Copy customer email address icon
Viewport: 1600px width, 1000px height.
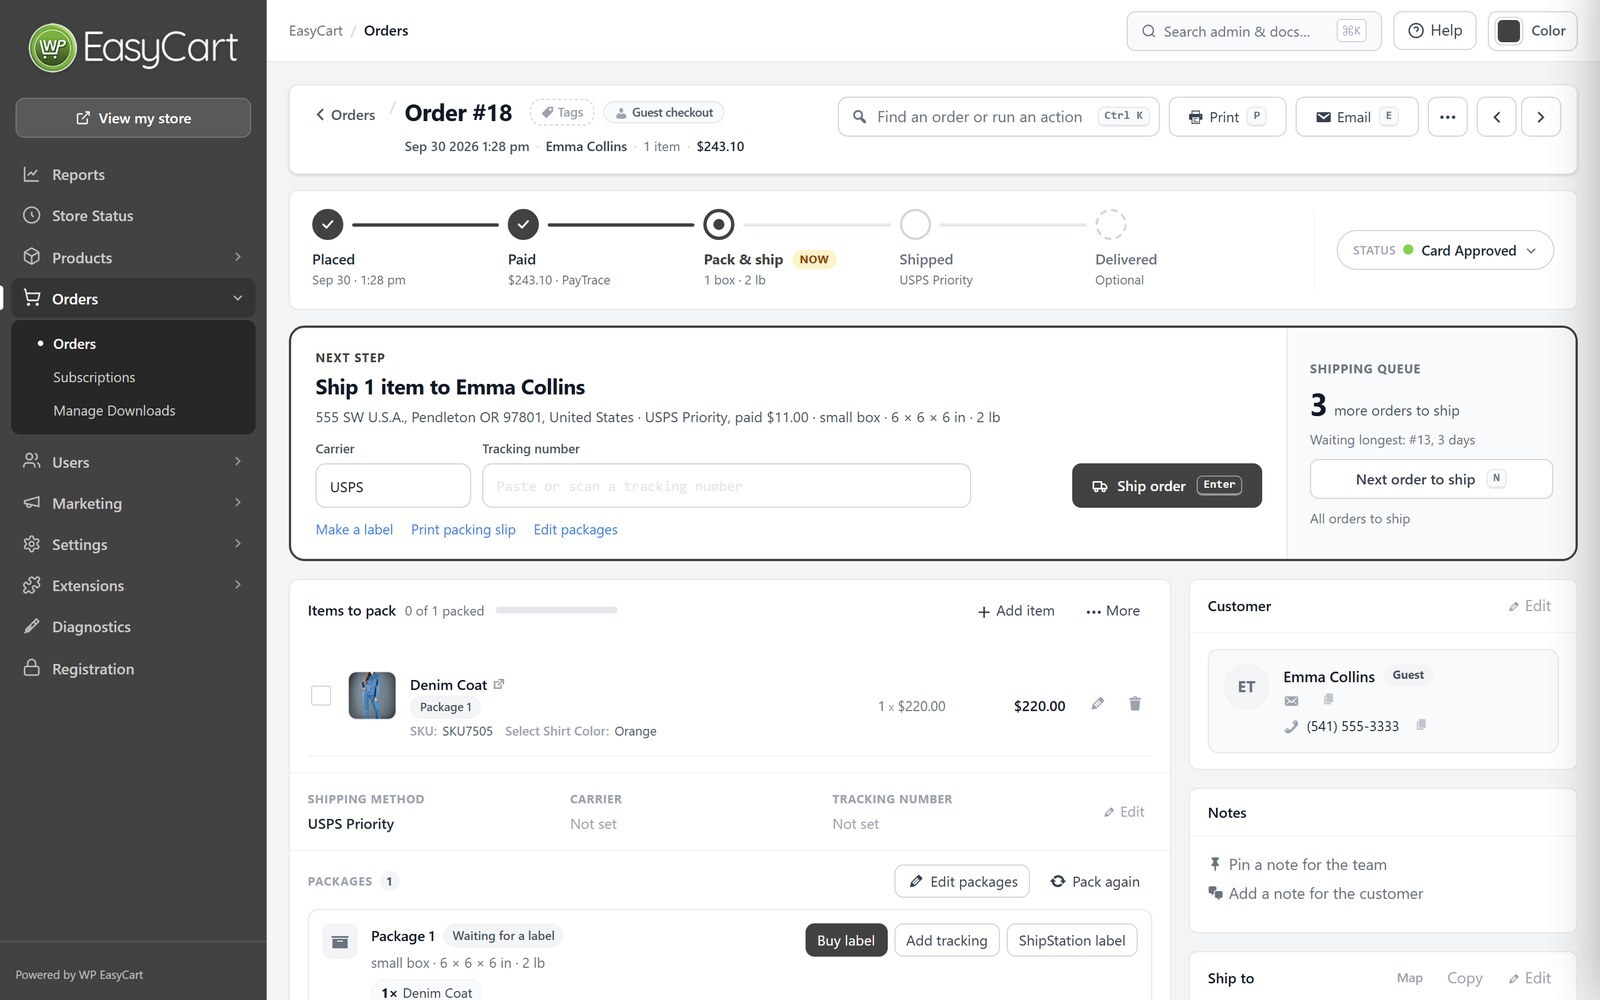tap(1328, 699)
